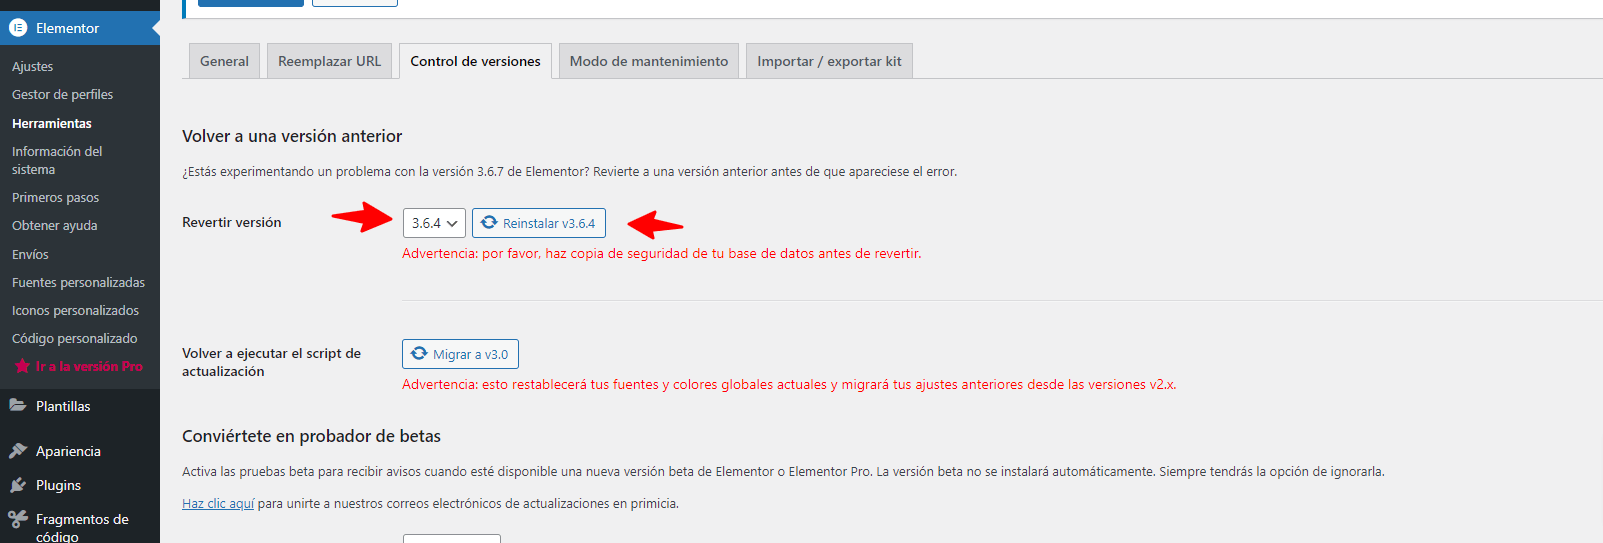The height and width of the screenshot is (543, 1603).
Task: Go to Modo de mantenimiento tab
Action: [x=649, y=61]
